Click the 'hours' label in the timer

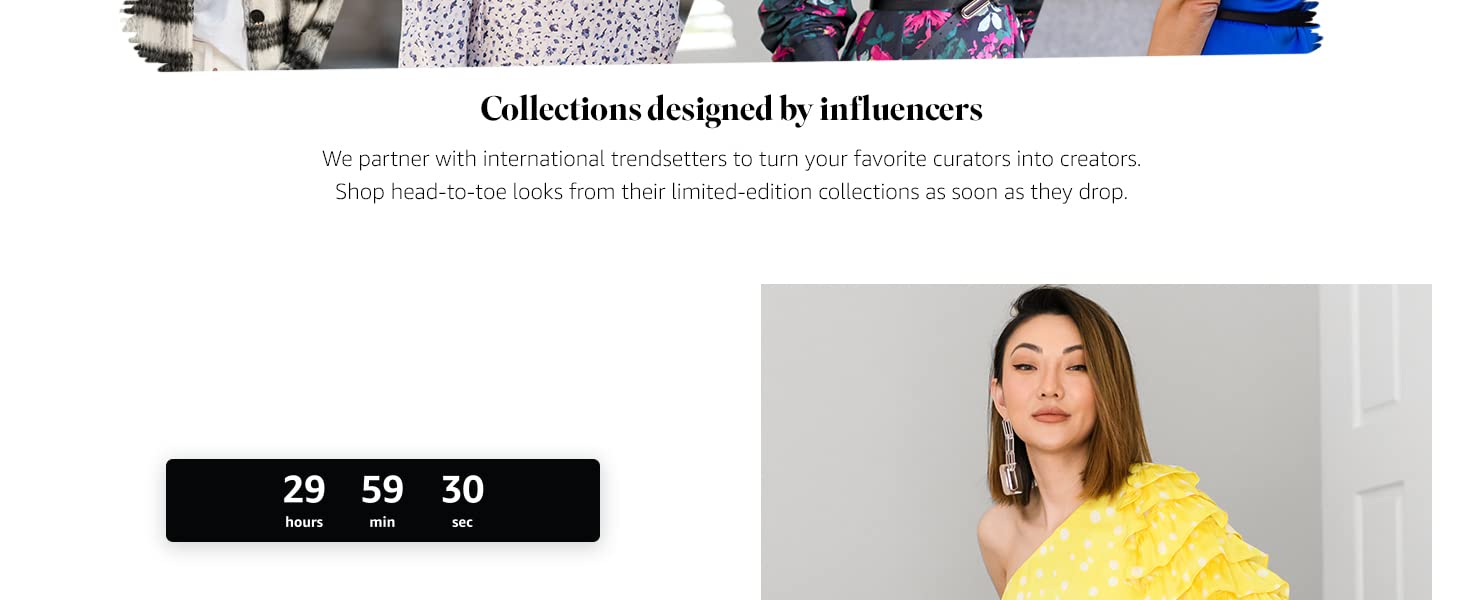304,522
